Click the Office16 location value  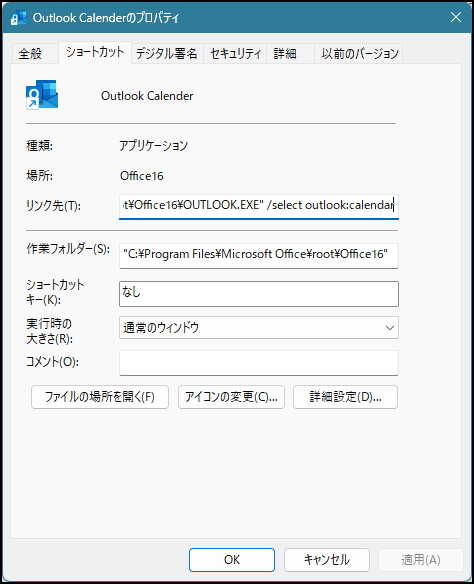(141, 176)
